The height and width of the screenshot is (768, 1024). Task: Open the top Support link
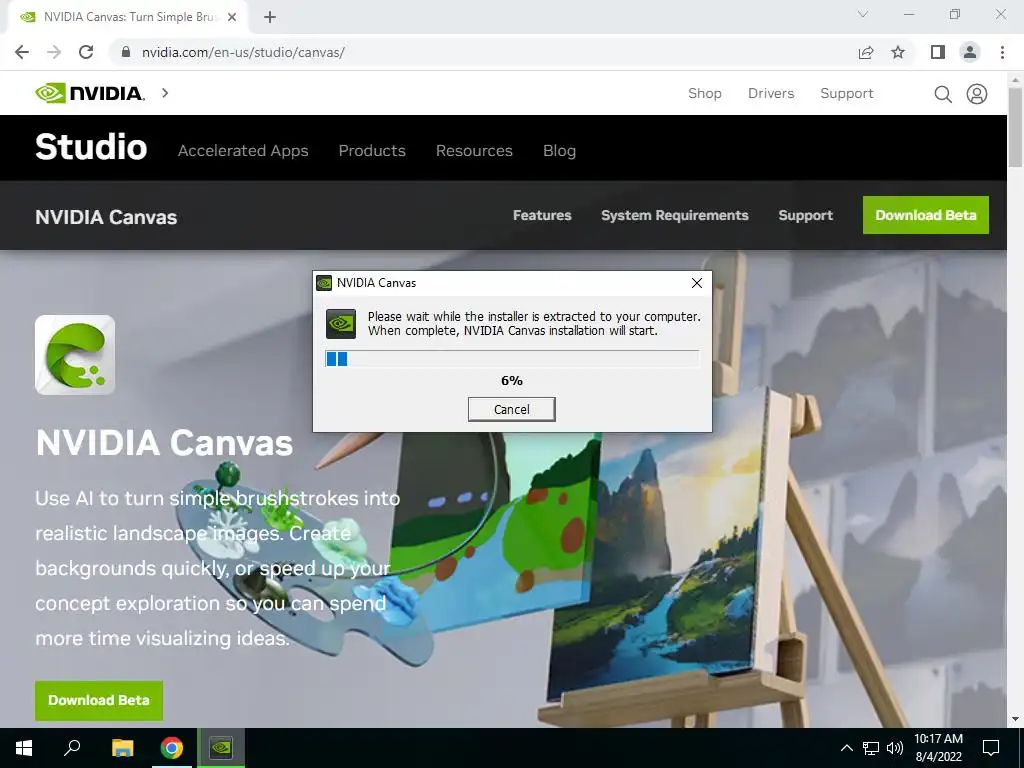pyautogui.click(x=846, y=93)
